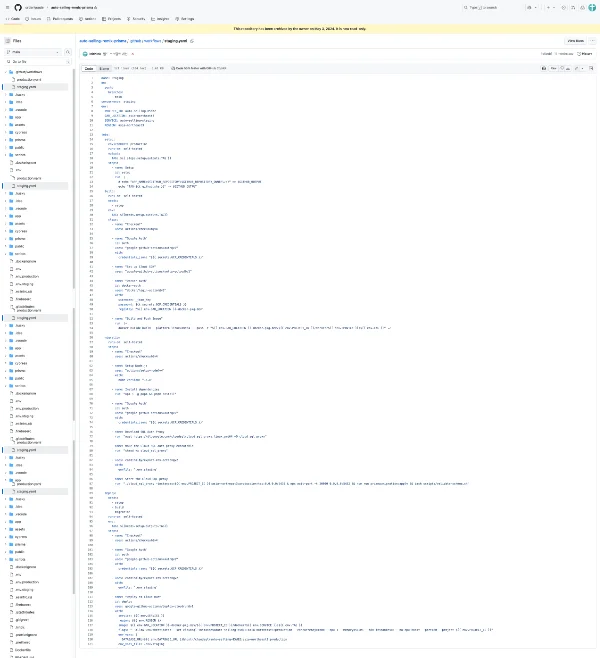The height and width of the screenshot is (658, 600).
Task: Open your pull requests from header icon
Action: (x=573, y=8)
